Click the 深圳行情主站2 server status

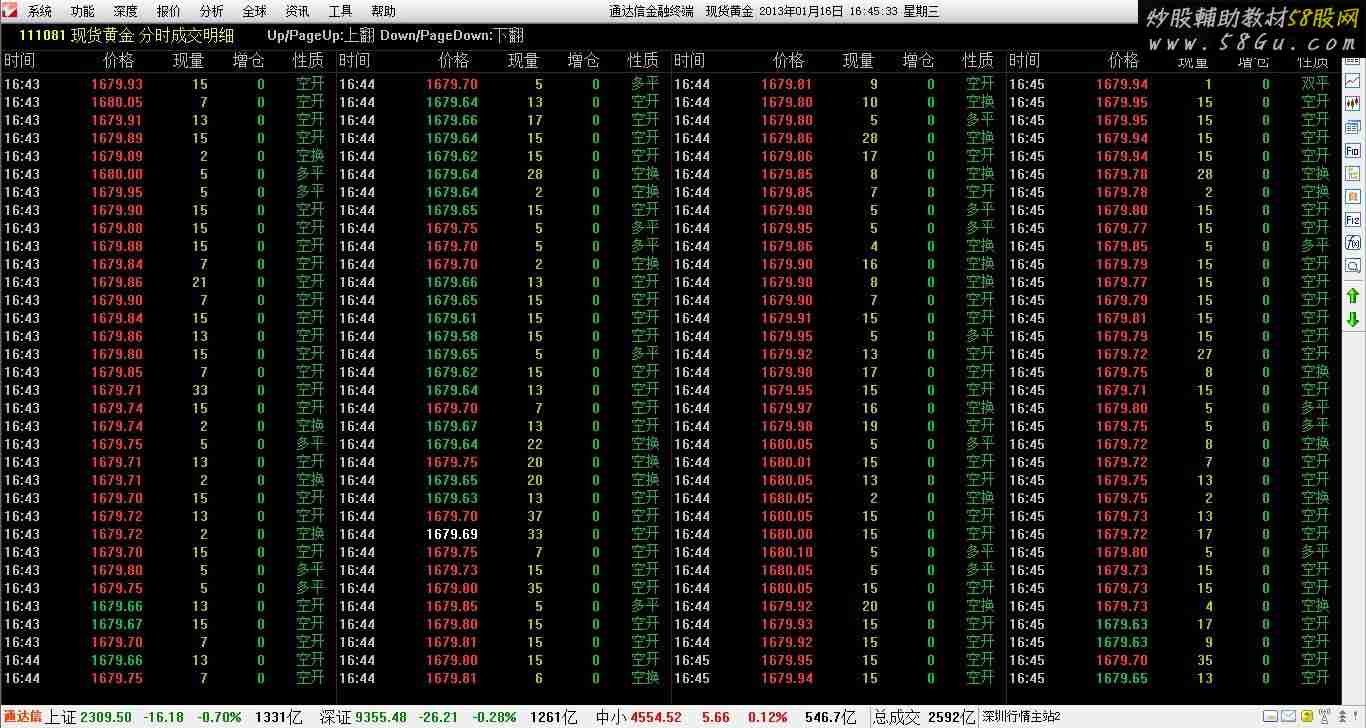[x=1021, y=716]
